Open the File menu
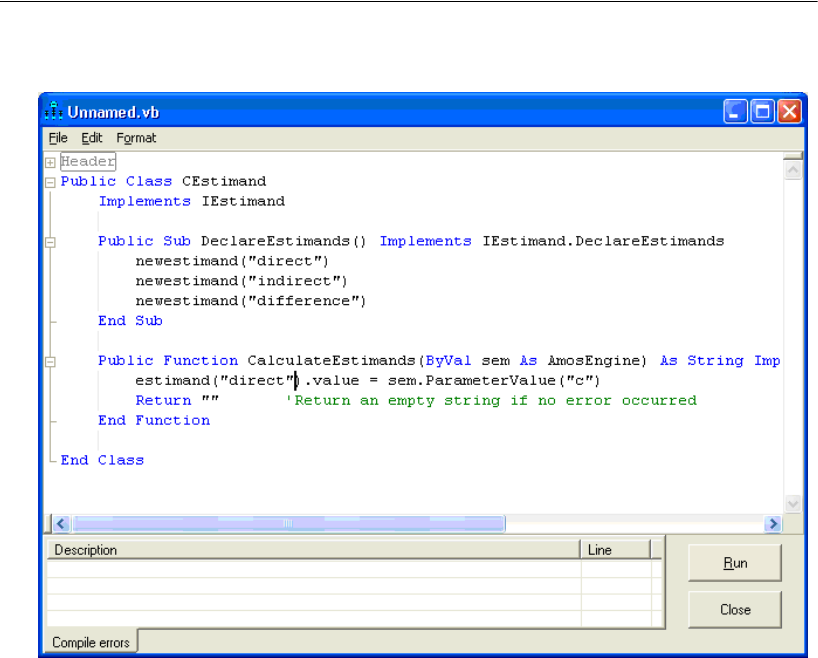The height and width of the screenshot is (658, 818). point(58,138)
